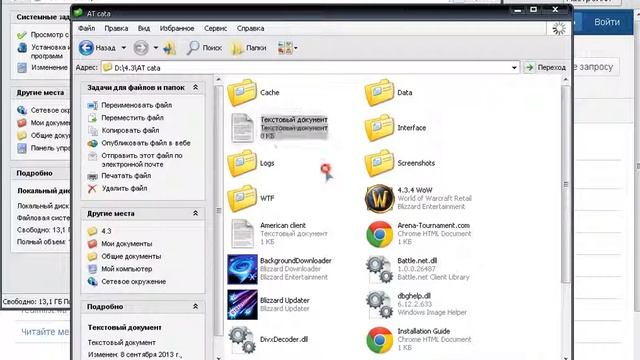Click the Back (Назад) arrow icon
Viewport: 640px width, 360px height.
click(x=86, y=48)
